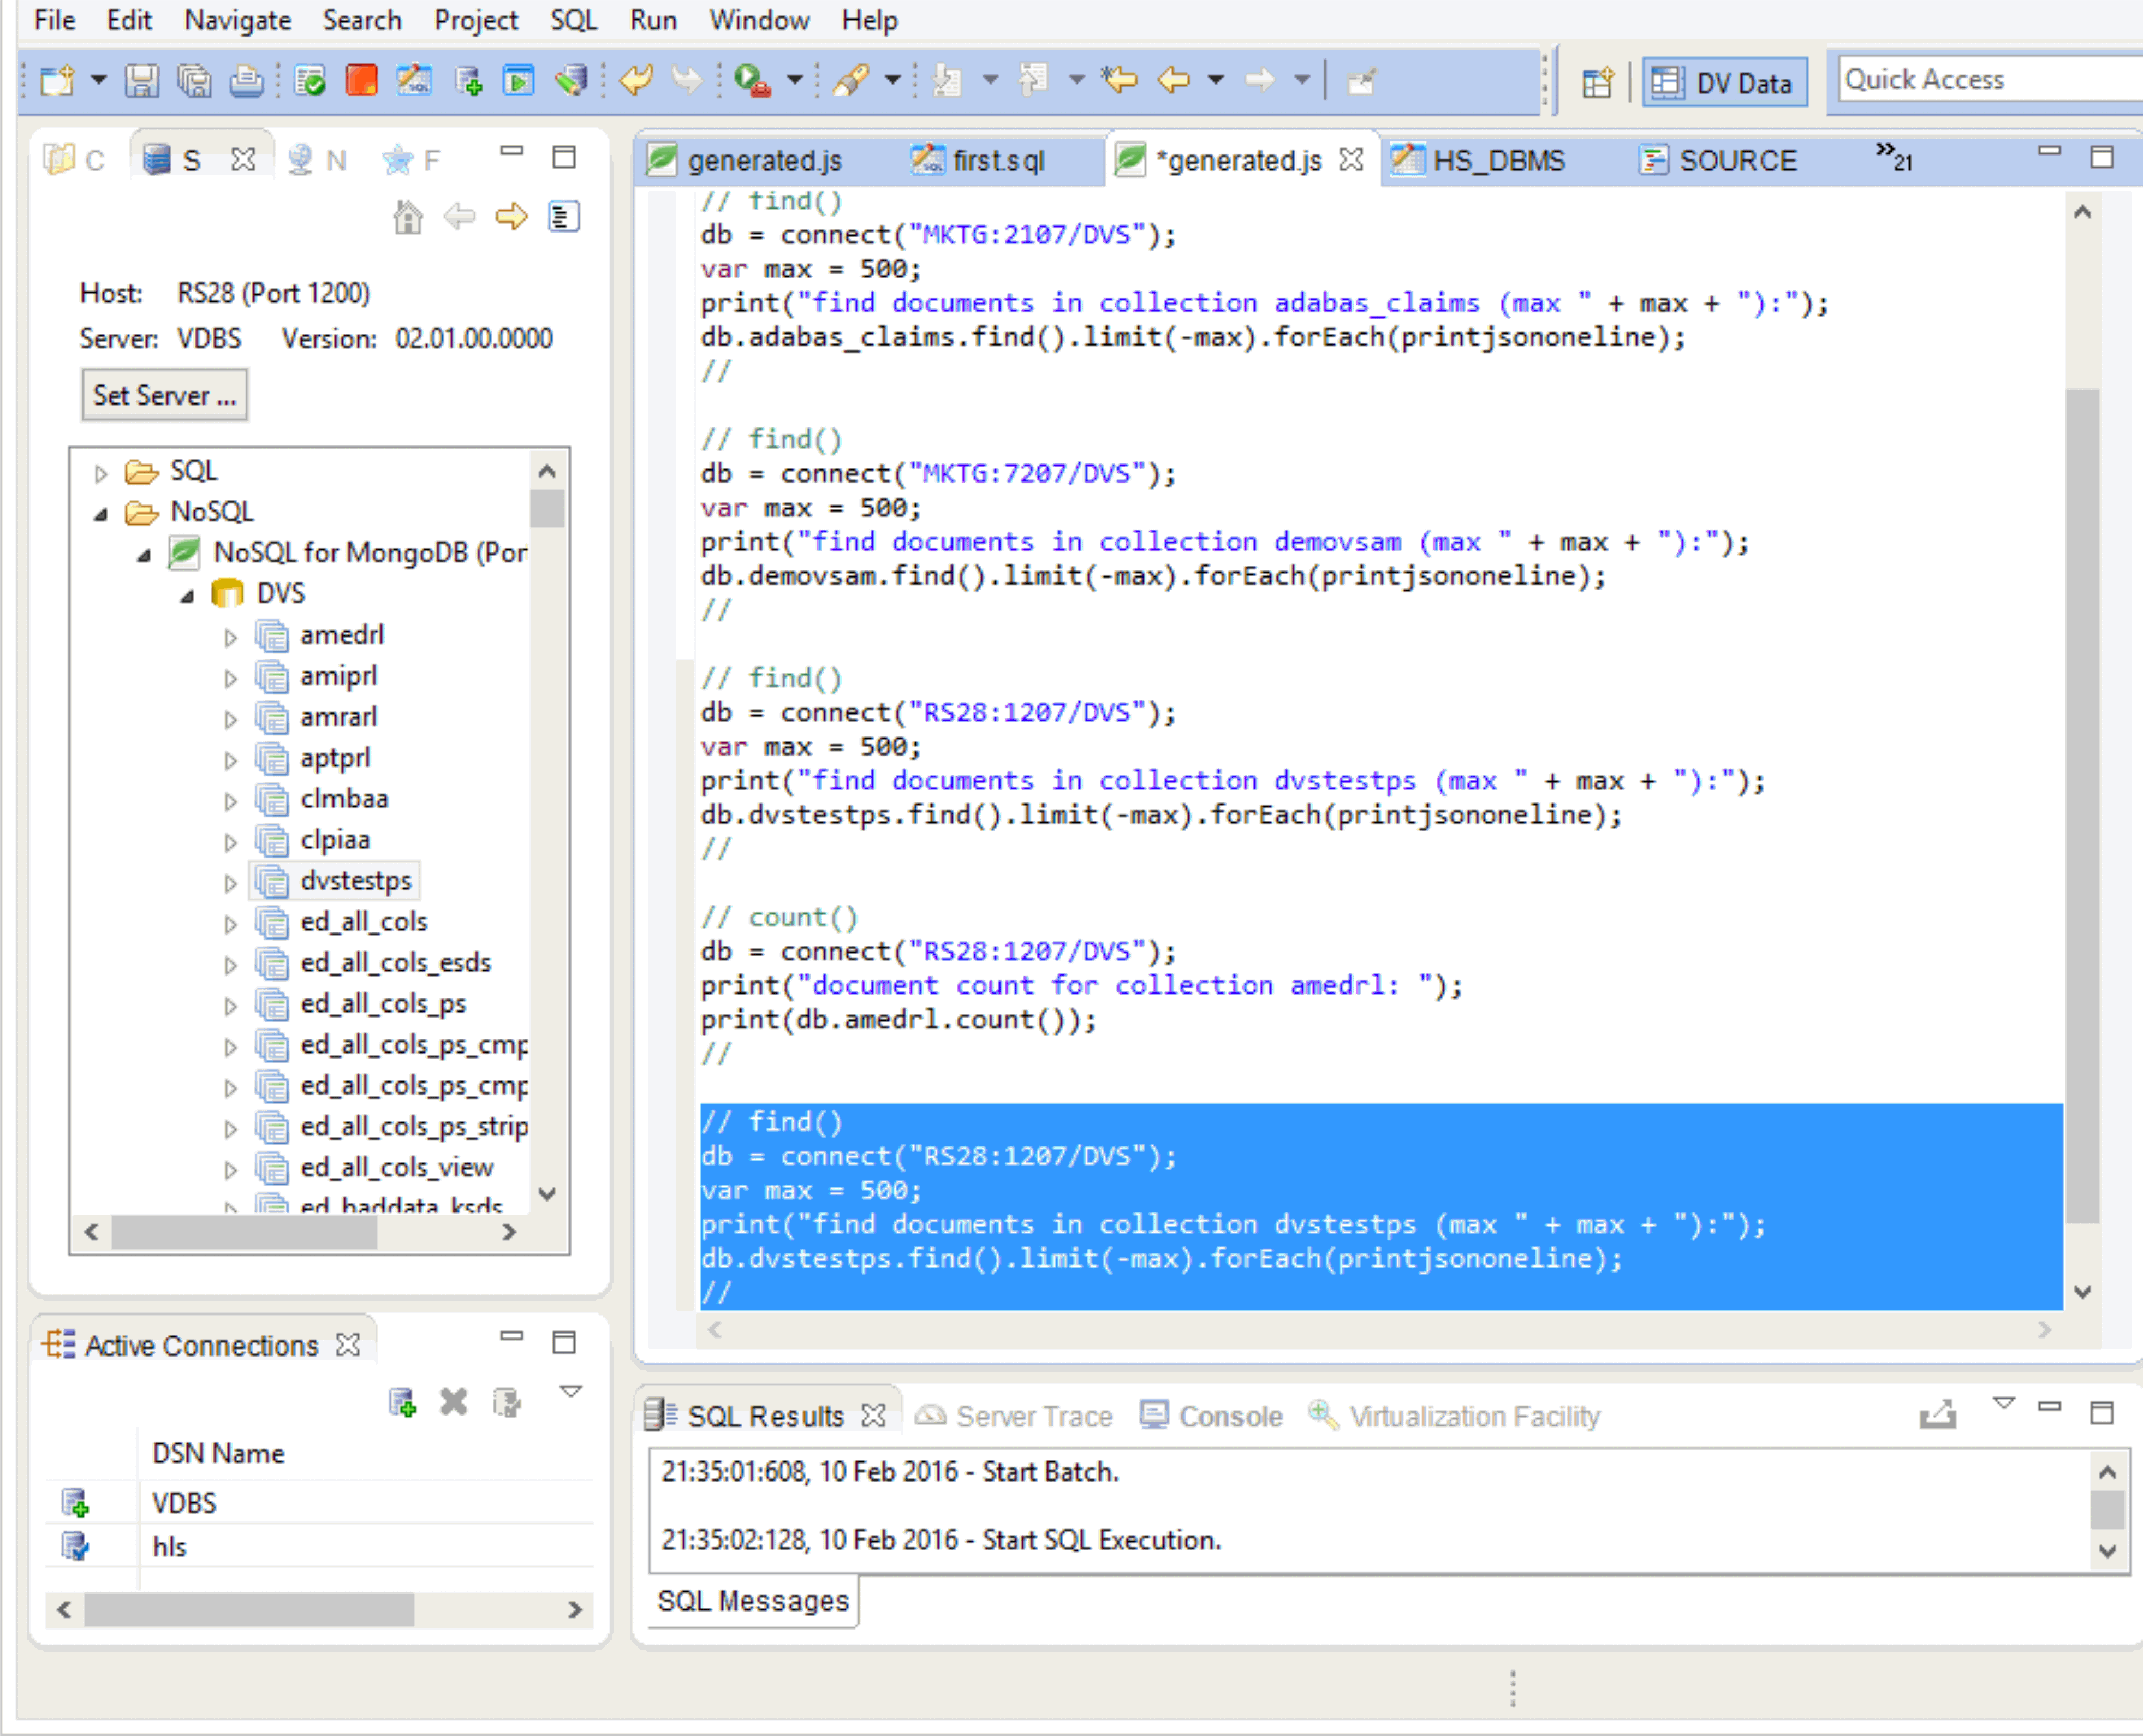Click the Print toolbar icon

(x=246, y=80)
